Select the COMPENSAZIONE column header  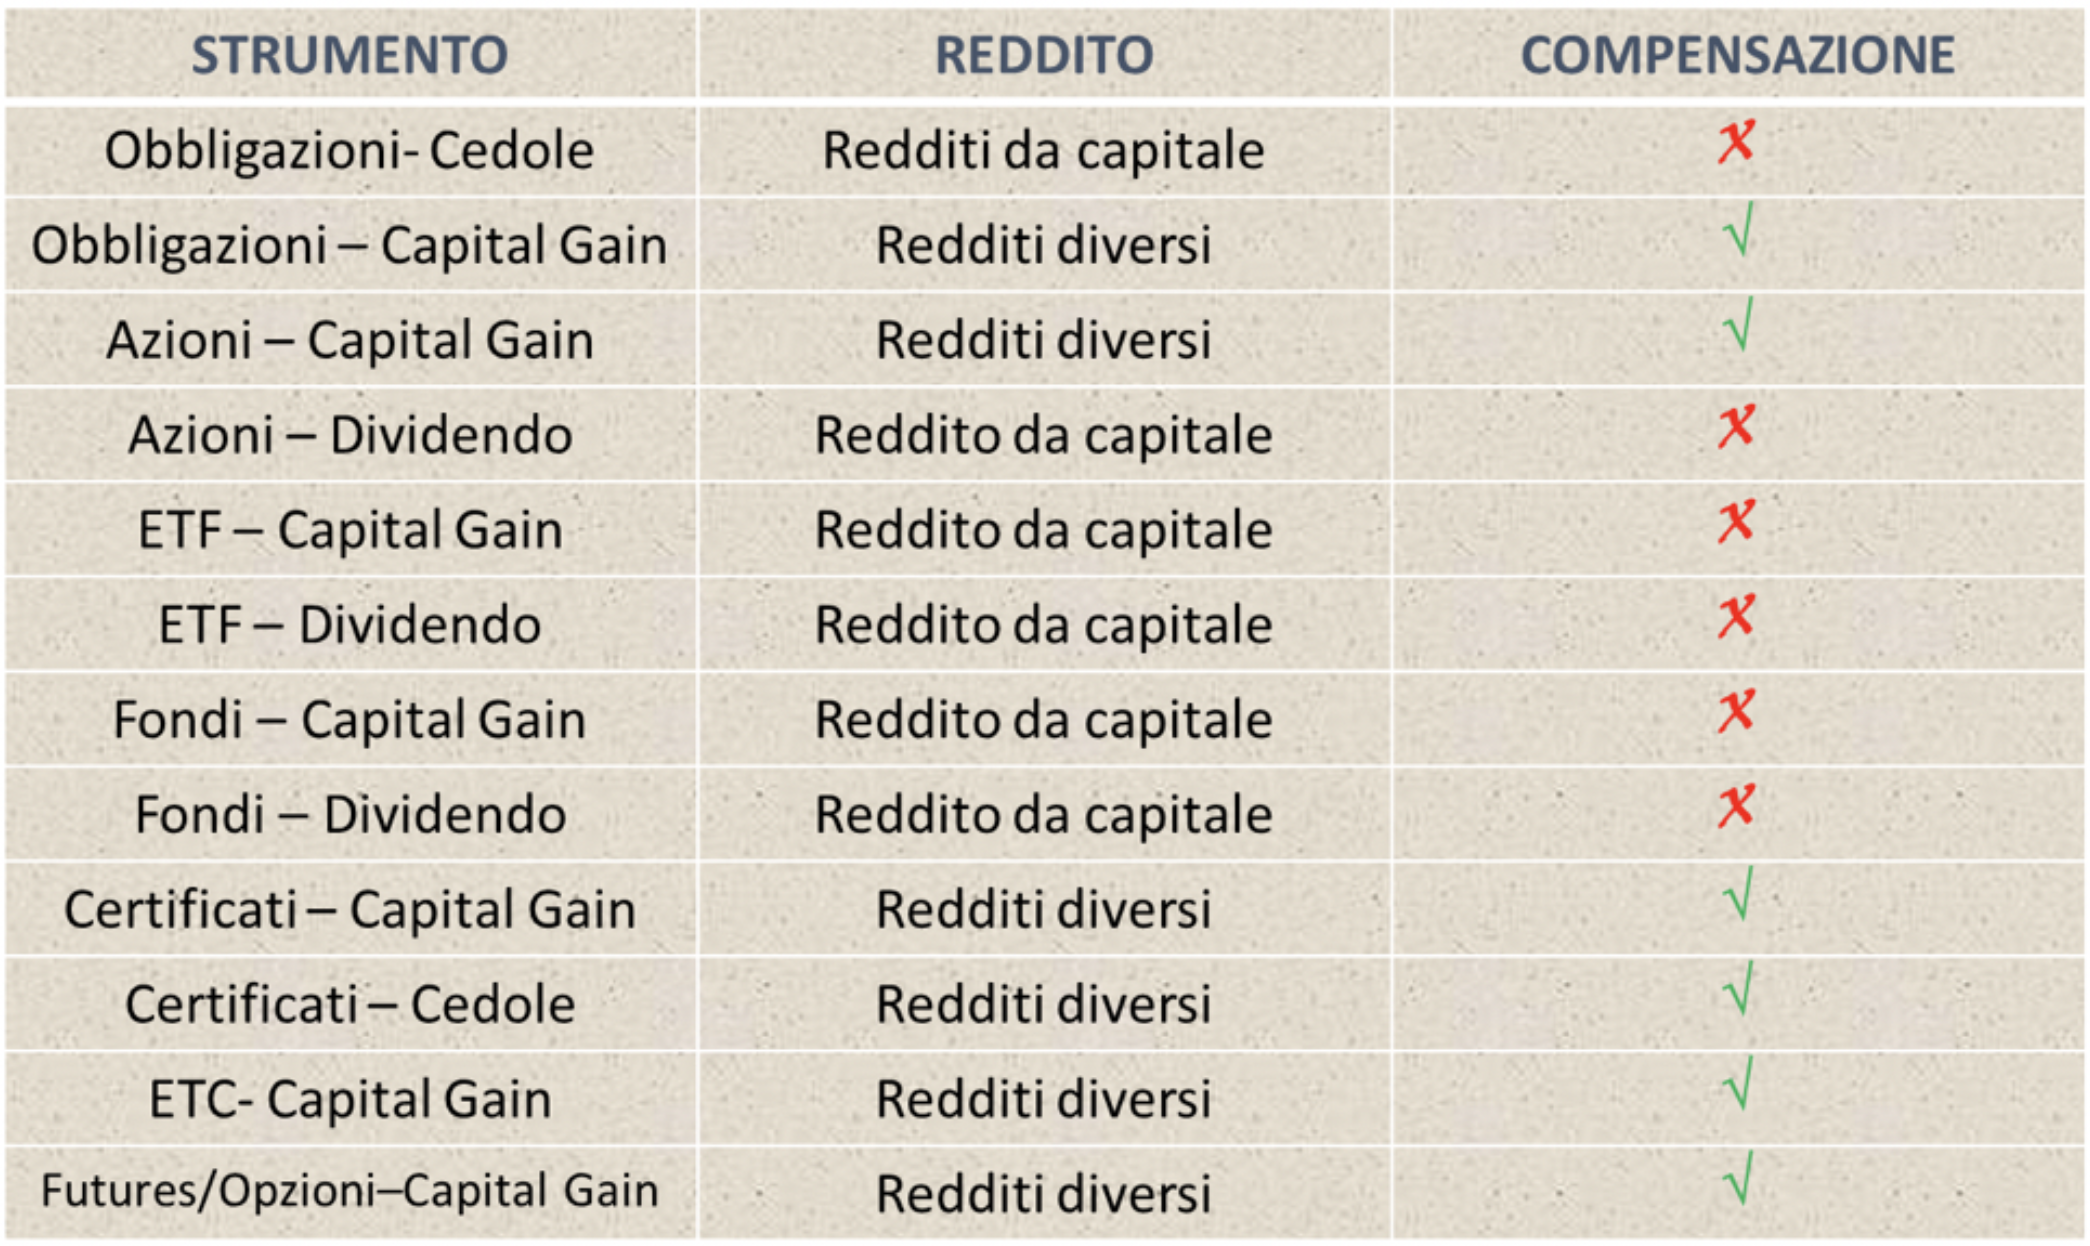coord(1738,54)
